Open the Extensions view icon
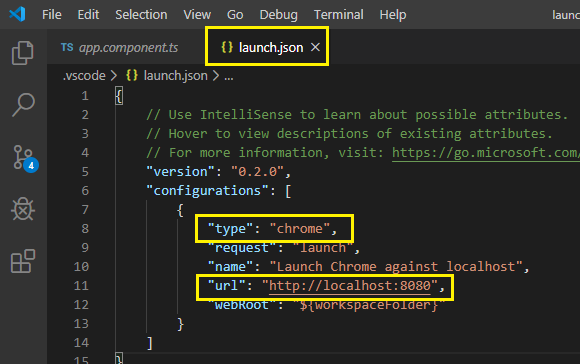This screenshot has height=364, width=580. click(x=23, y=261)
